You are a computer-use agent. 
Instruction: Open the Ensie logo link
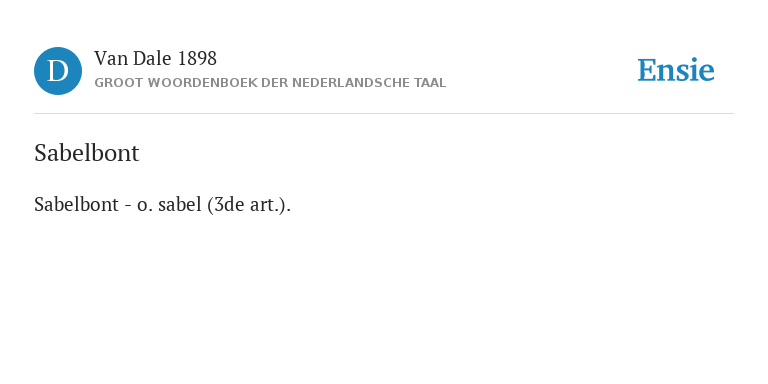click(676, 70)
